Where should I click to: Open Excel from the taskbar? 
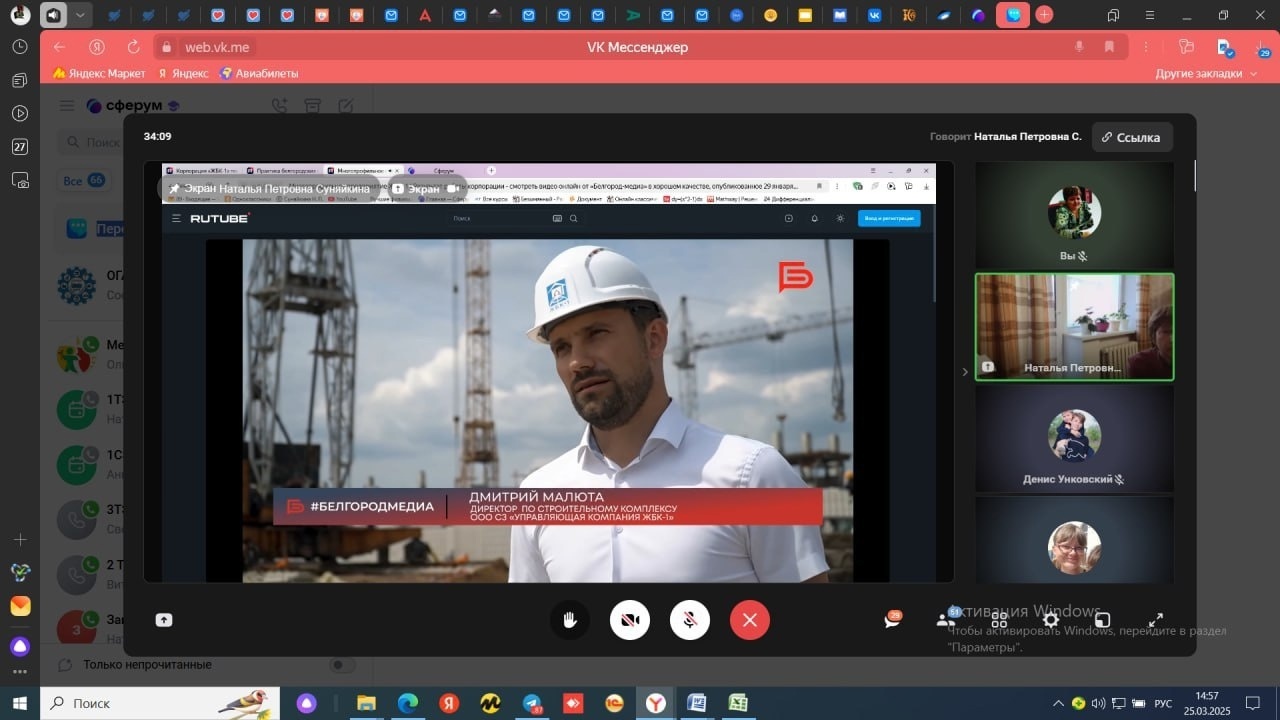tap(738, 703)
